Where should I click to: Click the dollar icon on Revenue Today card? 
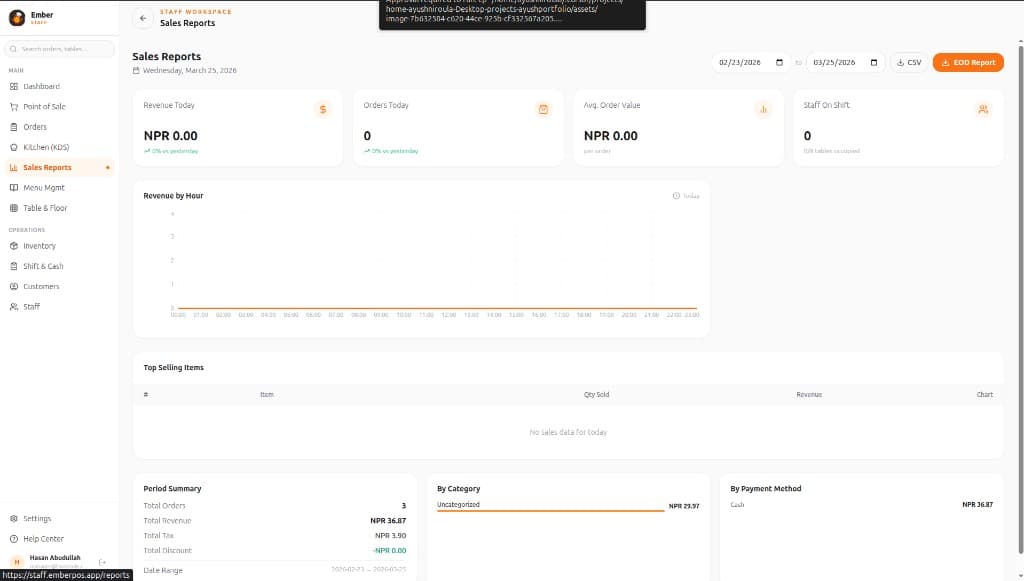[x=322, y=109]
